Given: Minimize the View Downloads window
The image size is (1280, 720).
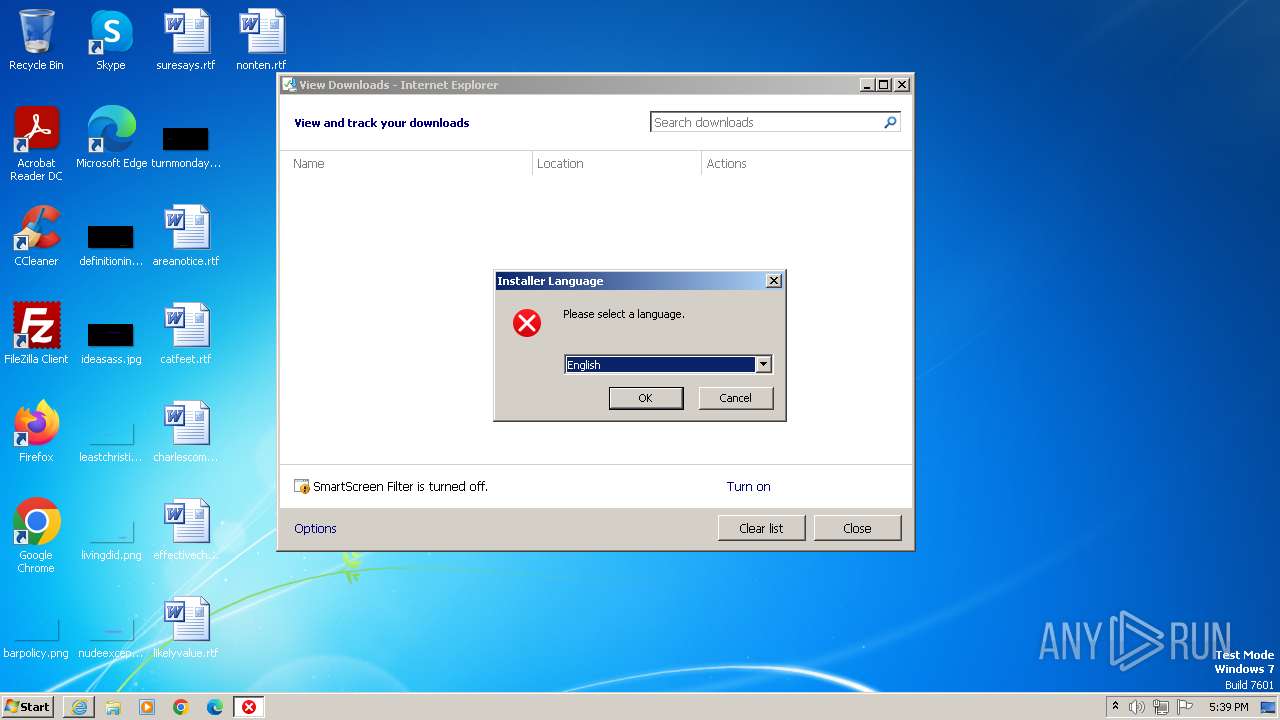Looking at the screenshot, I should (x=867, y=85).
